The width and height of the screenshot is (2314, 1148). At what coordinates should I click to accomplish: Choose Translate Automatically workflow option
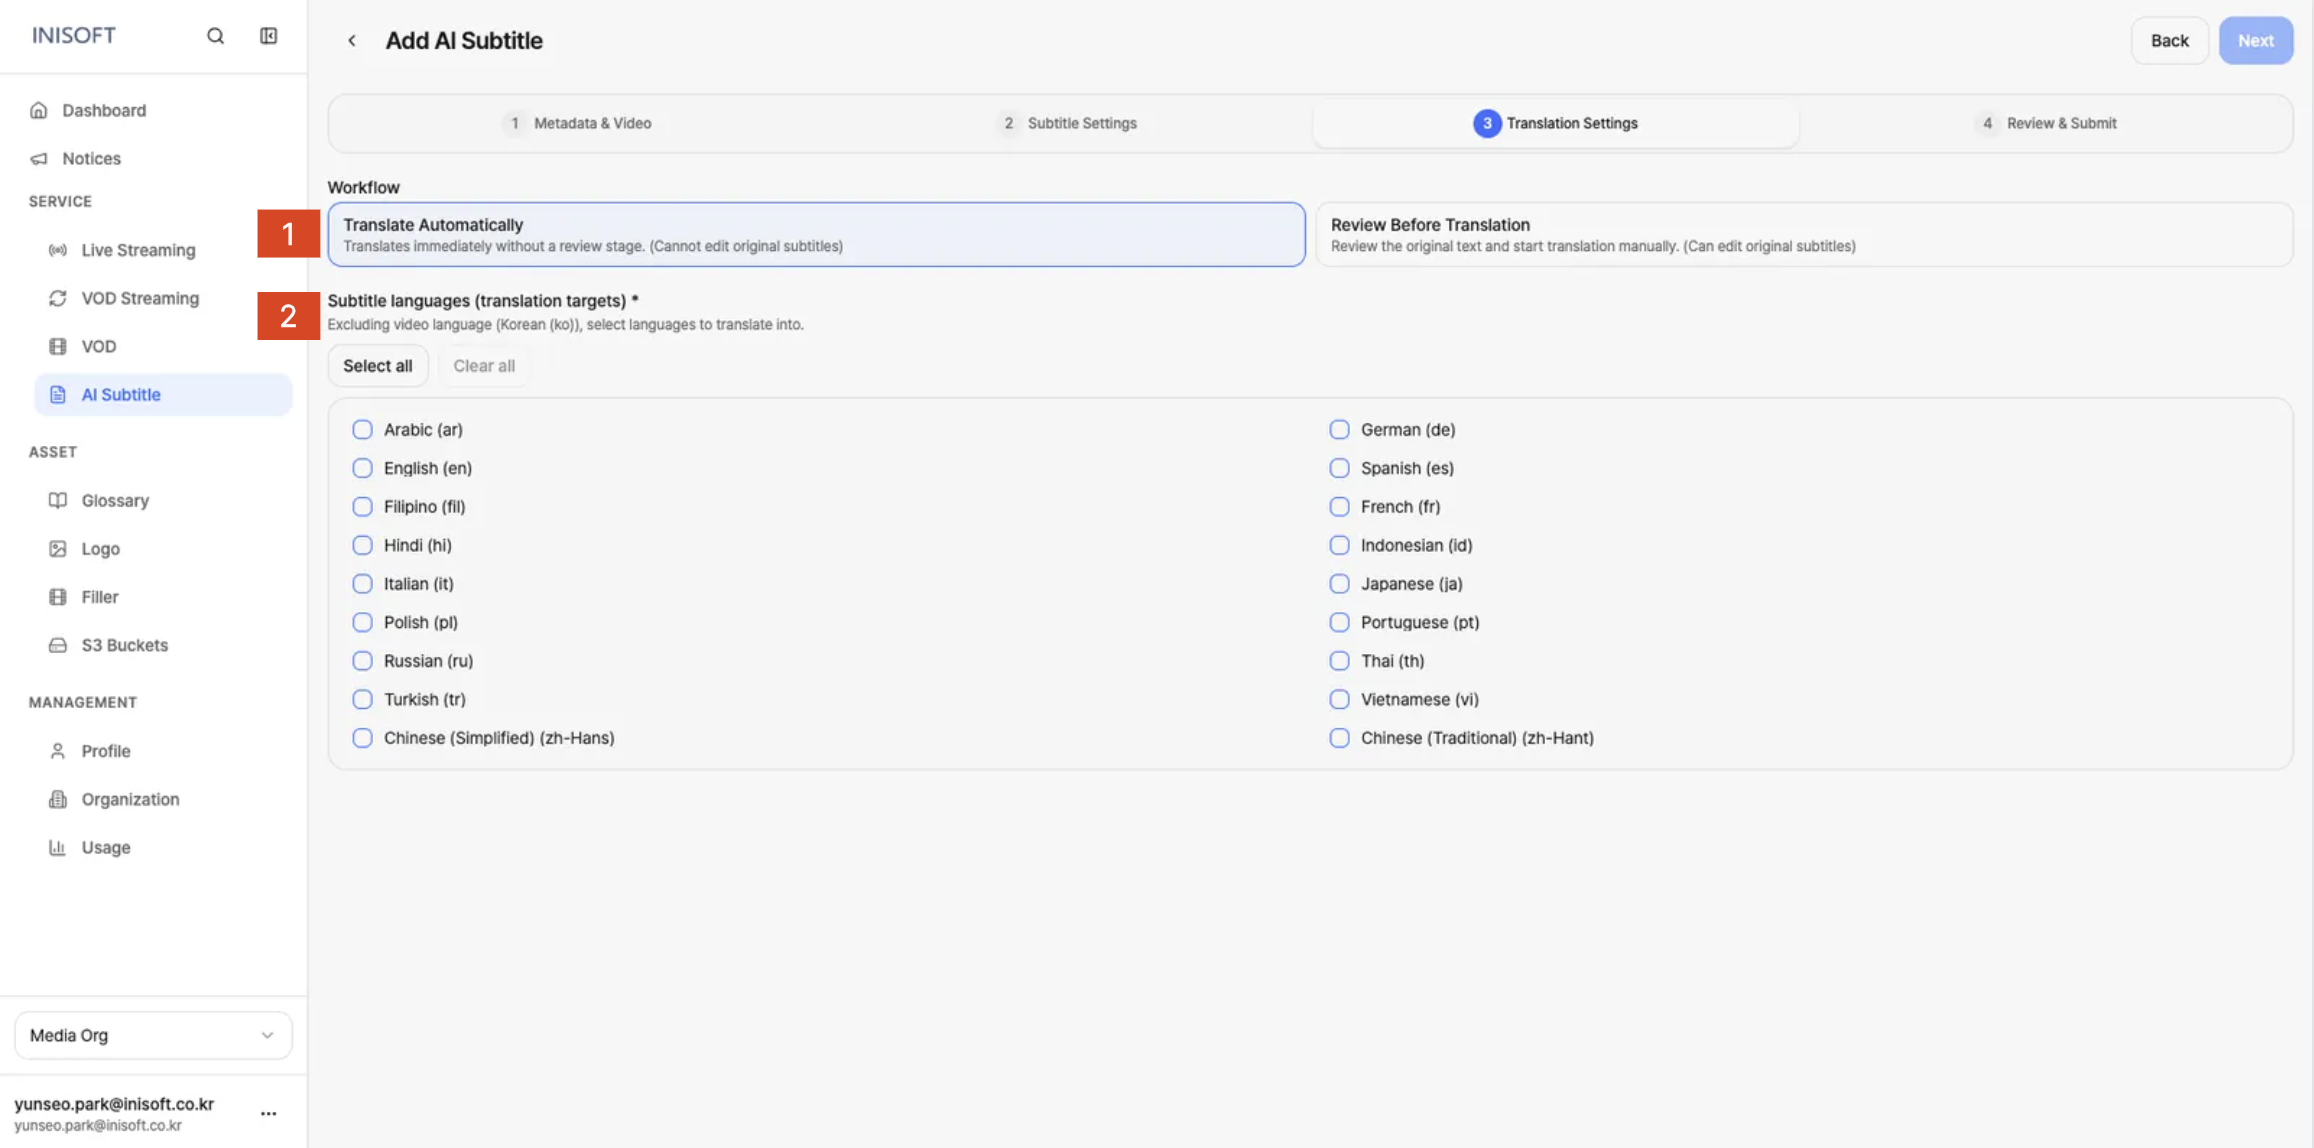coord(816,234)
